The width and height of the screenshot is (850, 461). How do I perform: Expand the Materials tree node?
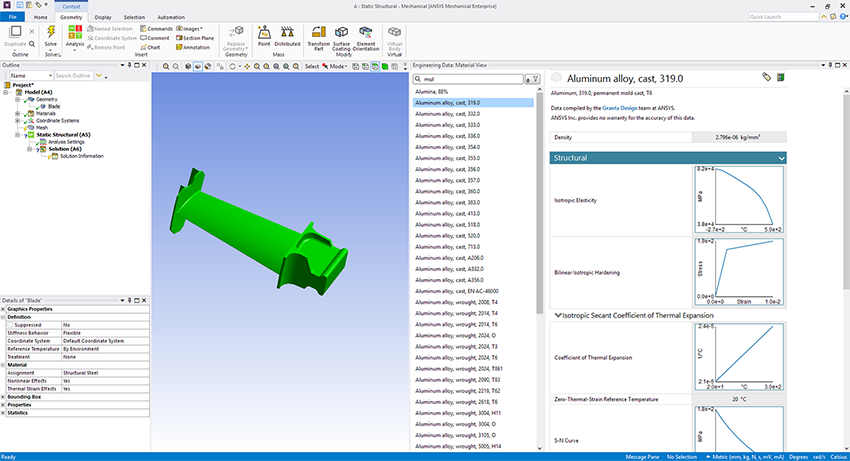17,113
